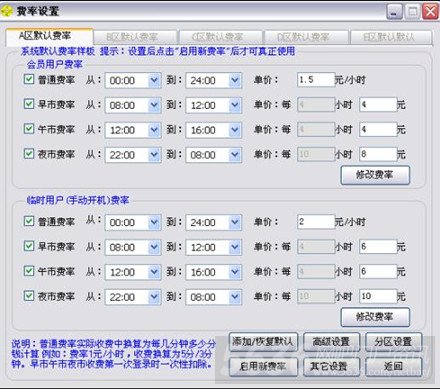Viewport: 440px width, 389px height.
Task: Toggle 午市费率 checkbox in member section
Action: [x=29, y=129]
